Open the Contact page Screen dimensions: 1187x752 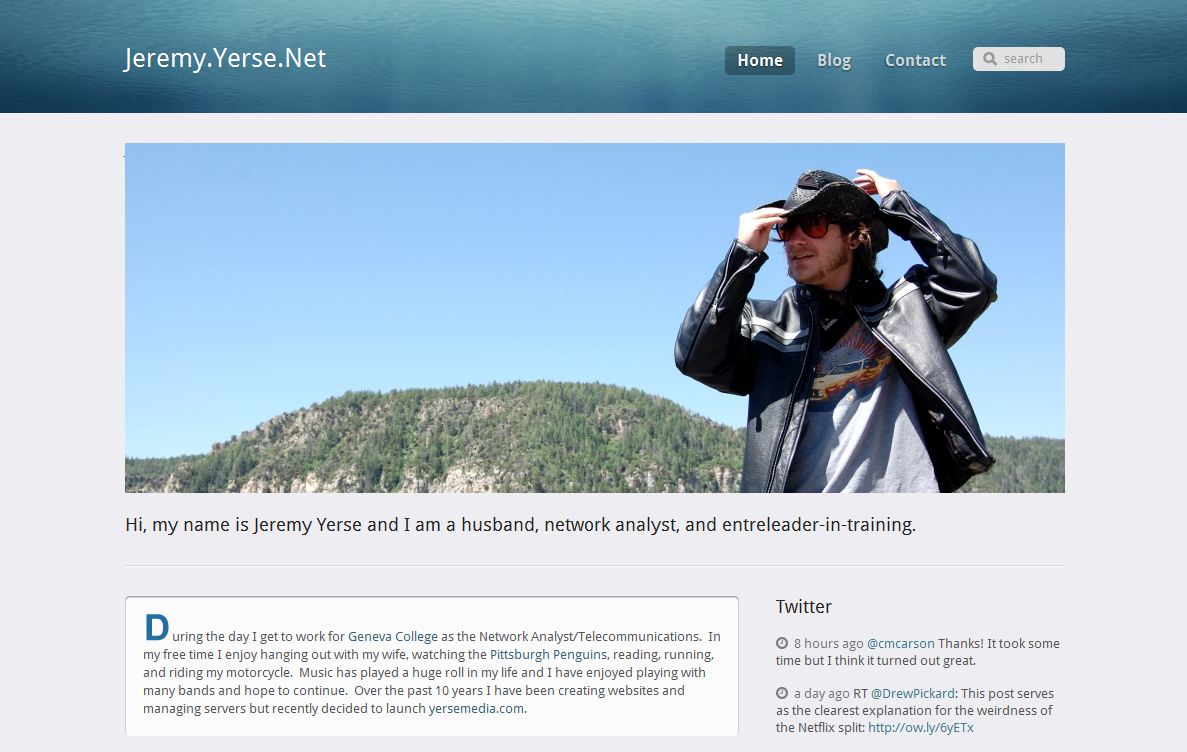pyautogui.click(x=915, y=61)
